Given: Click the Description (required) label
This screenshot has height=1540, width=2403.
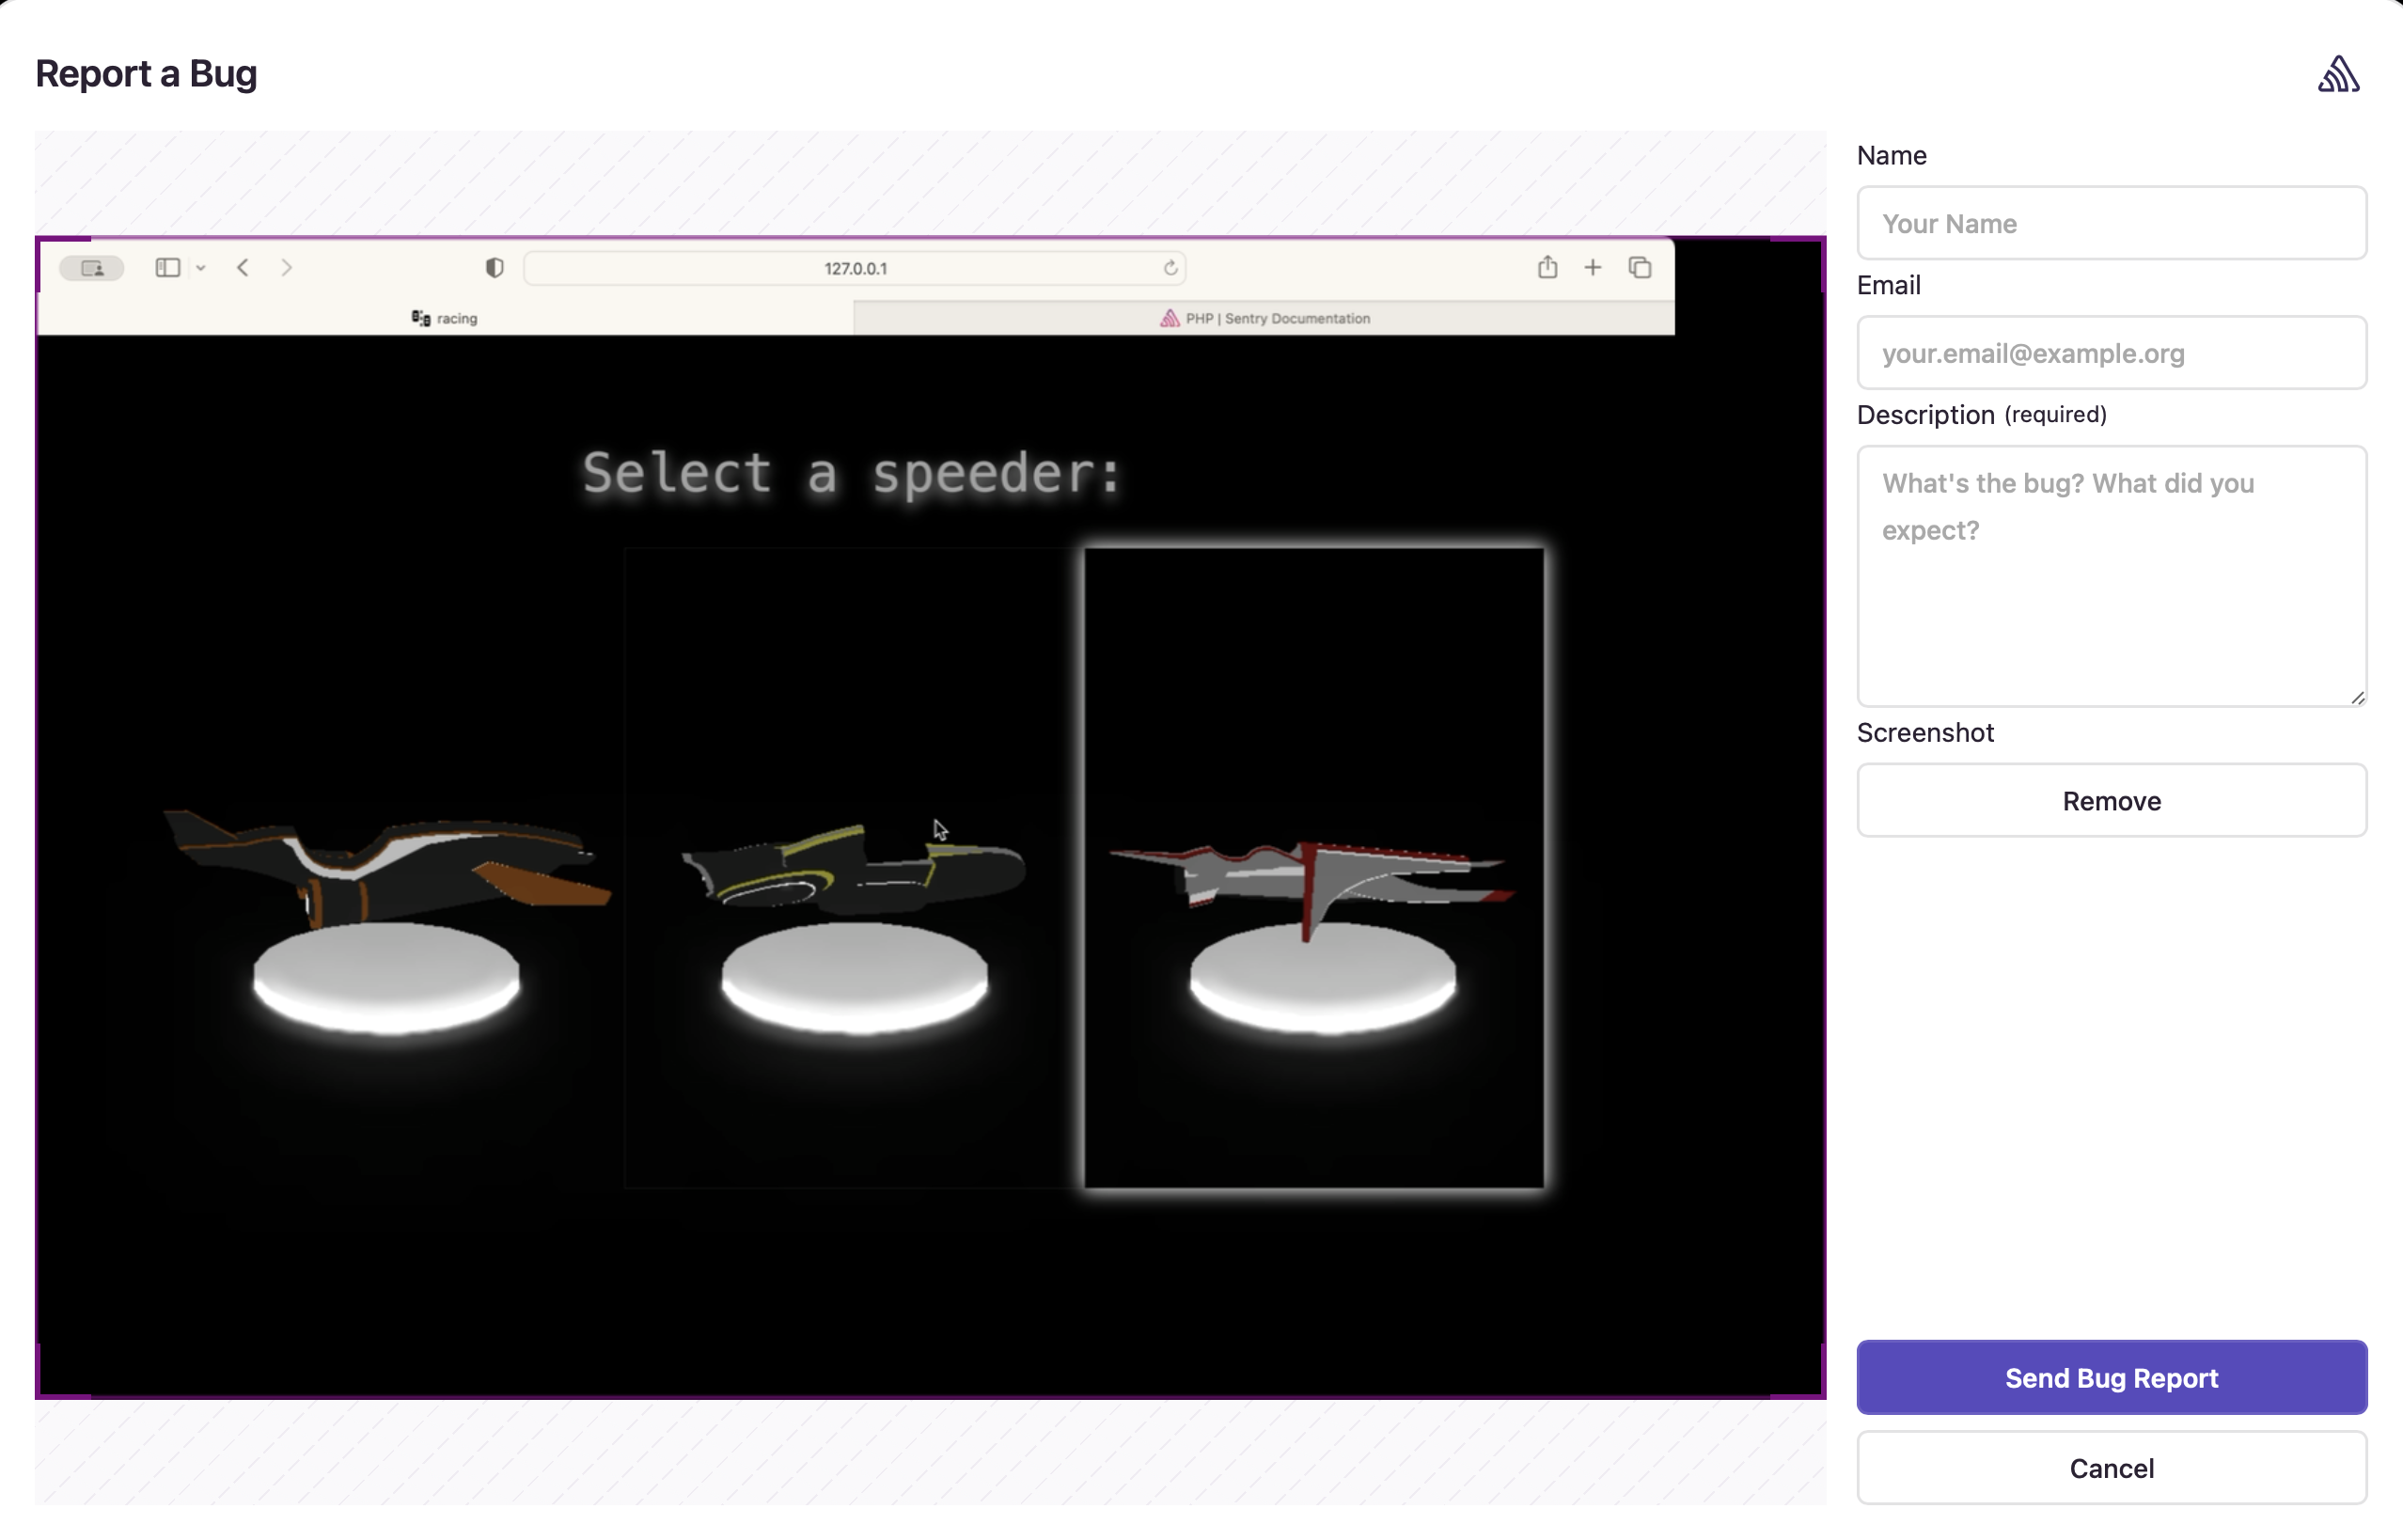Looking at the screenshot, I should click(x=1981, y=414).
